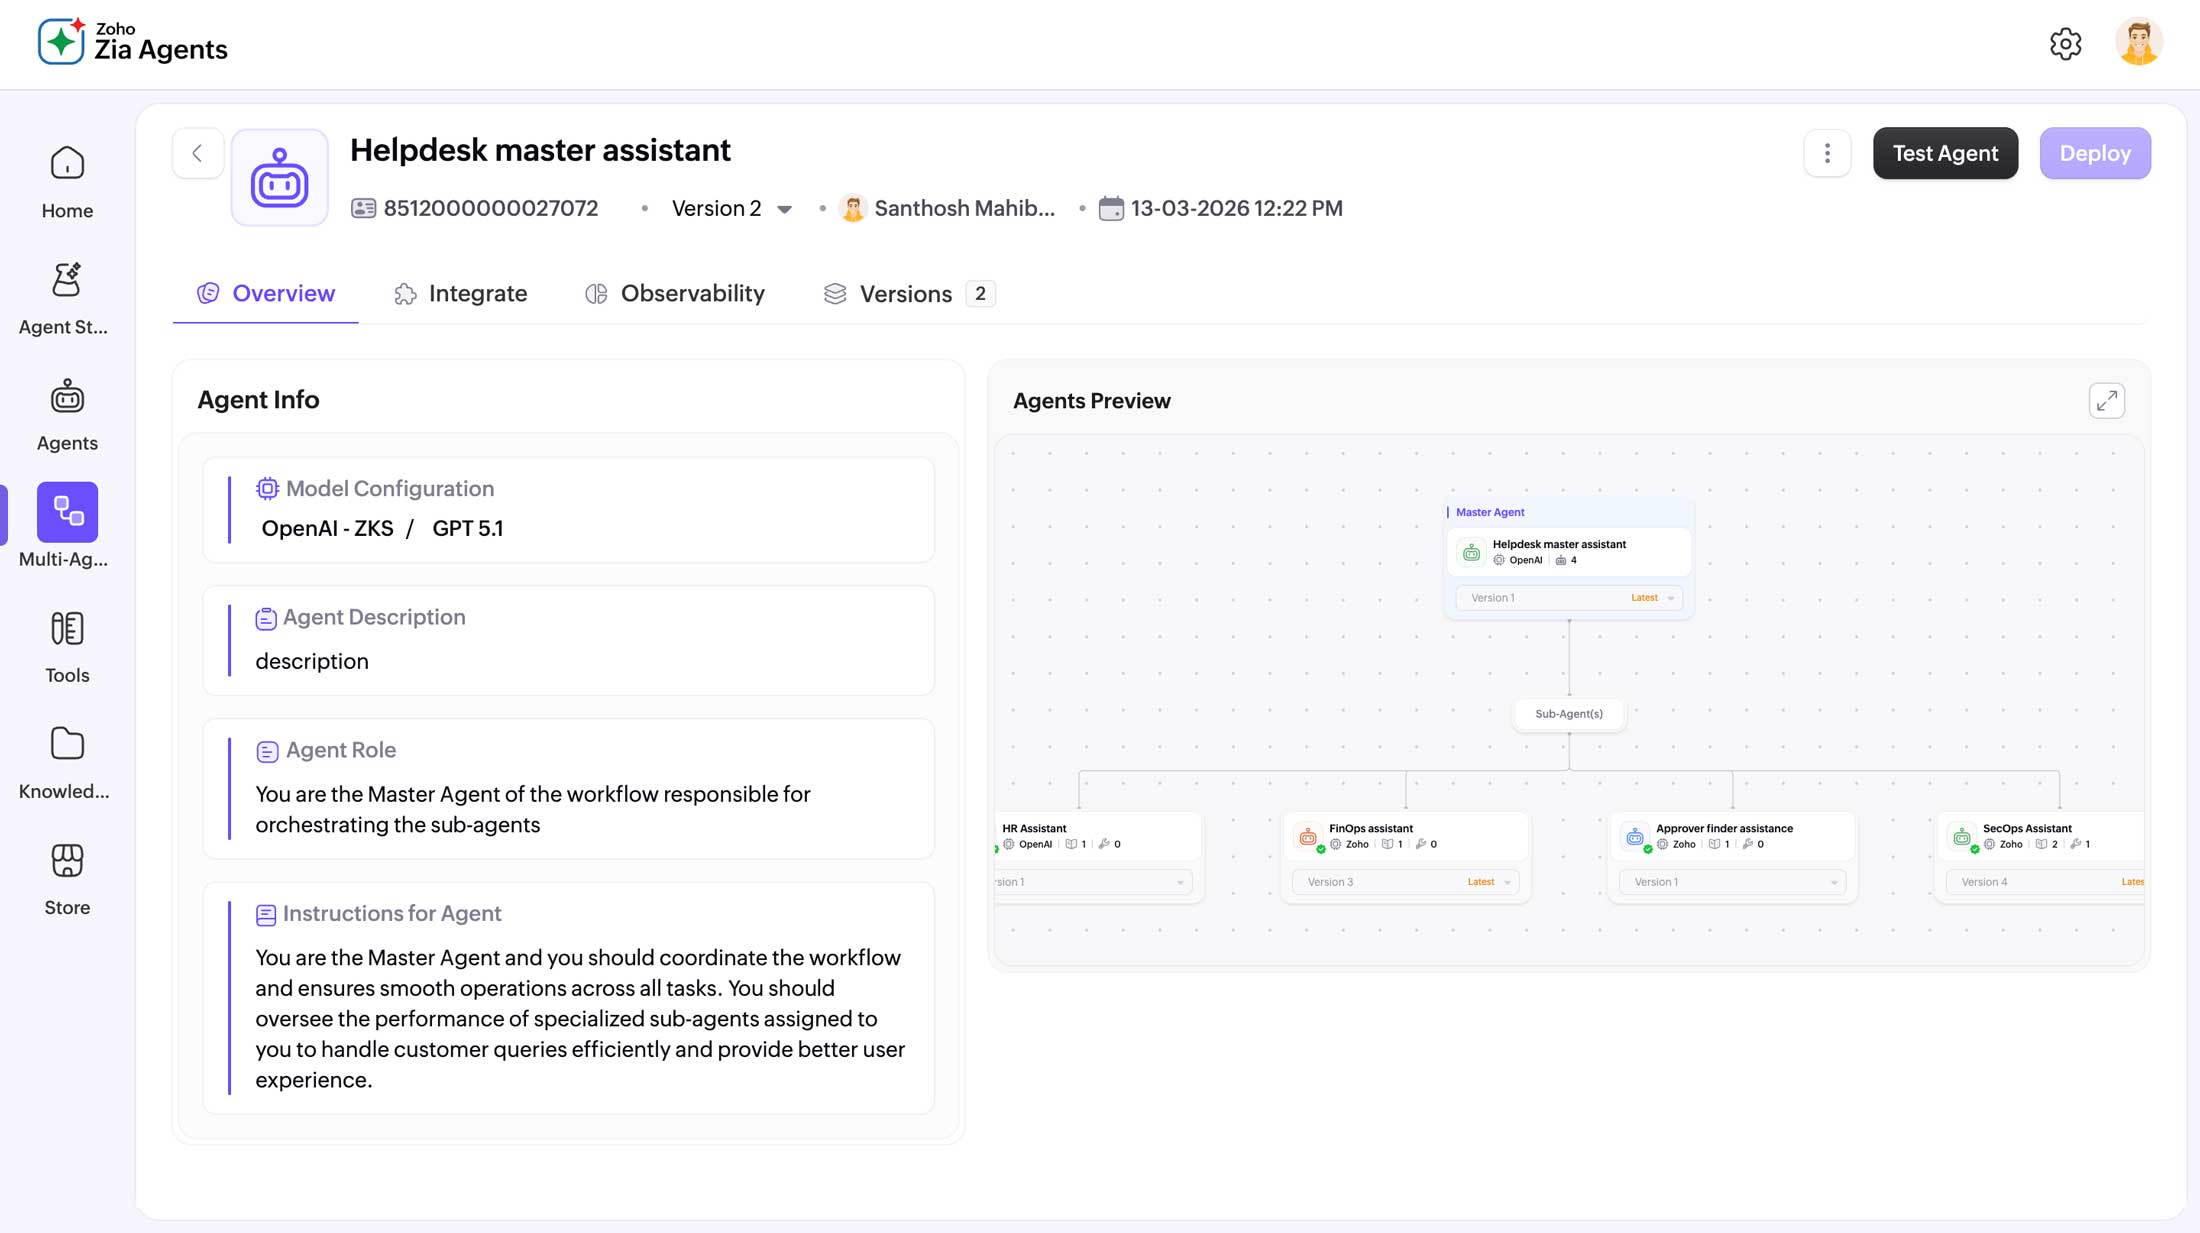Click the settings gear icon
The width and height of the screenshot is (2200, 1233).
click(2065, 44)
